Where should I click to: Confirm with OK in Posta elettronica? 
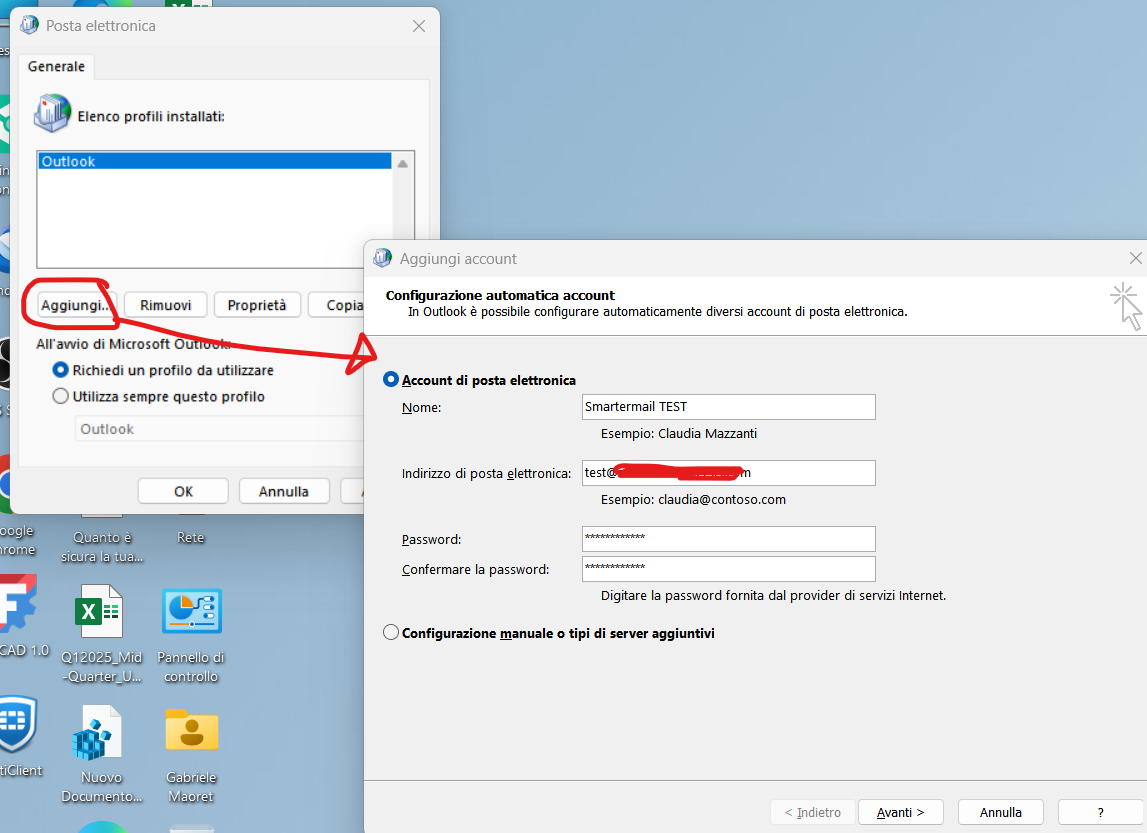(183, 491)
